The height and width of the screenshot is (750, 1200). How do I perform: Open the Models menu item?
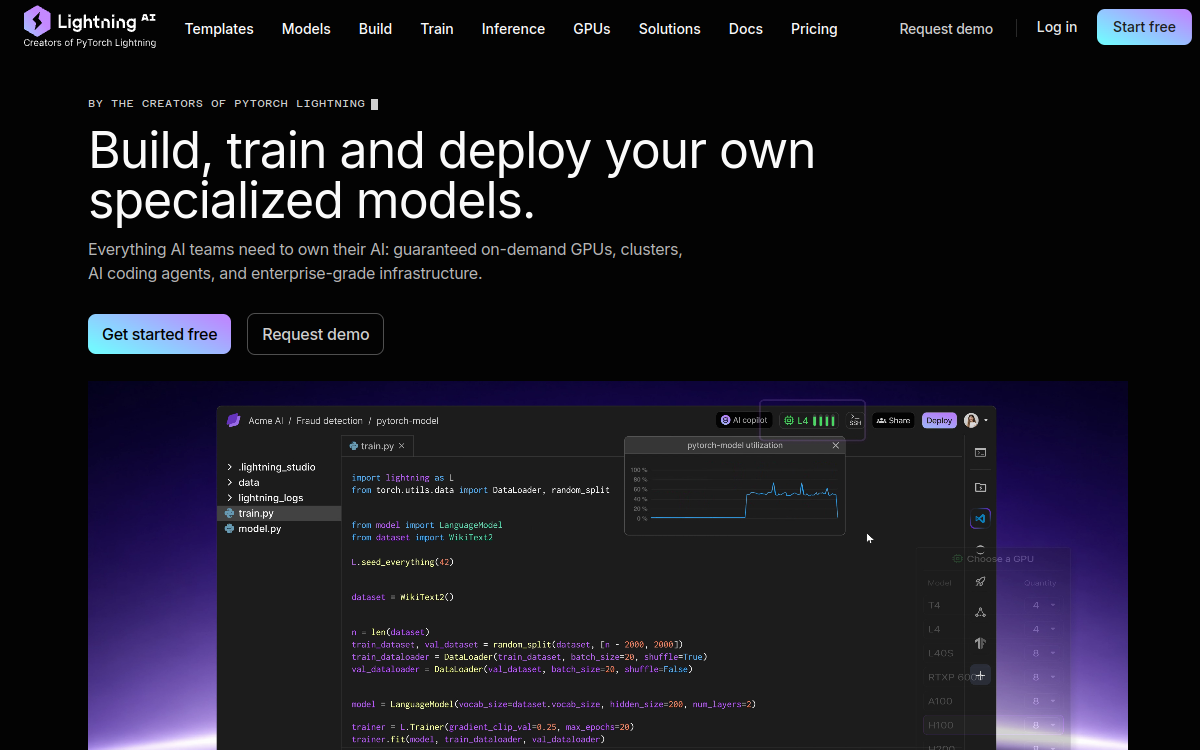[x=306, y=29]
